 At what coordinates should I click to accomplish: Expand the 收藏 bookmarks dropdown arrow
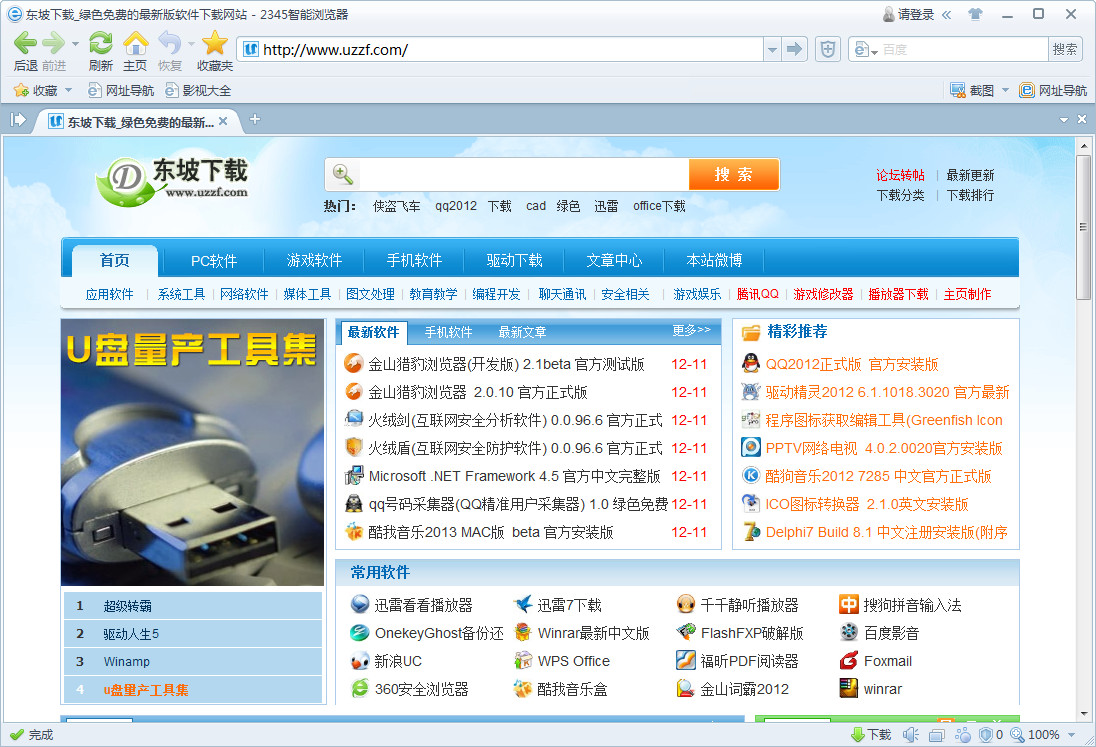tap(69, 90)
